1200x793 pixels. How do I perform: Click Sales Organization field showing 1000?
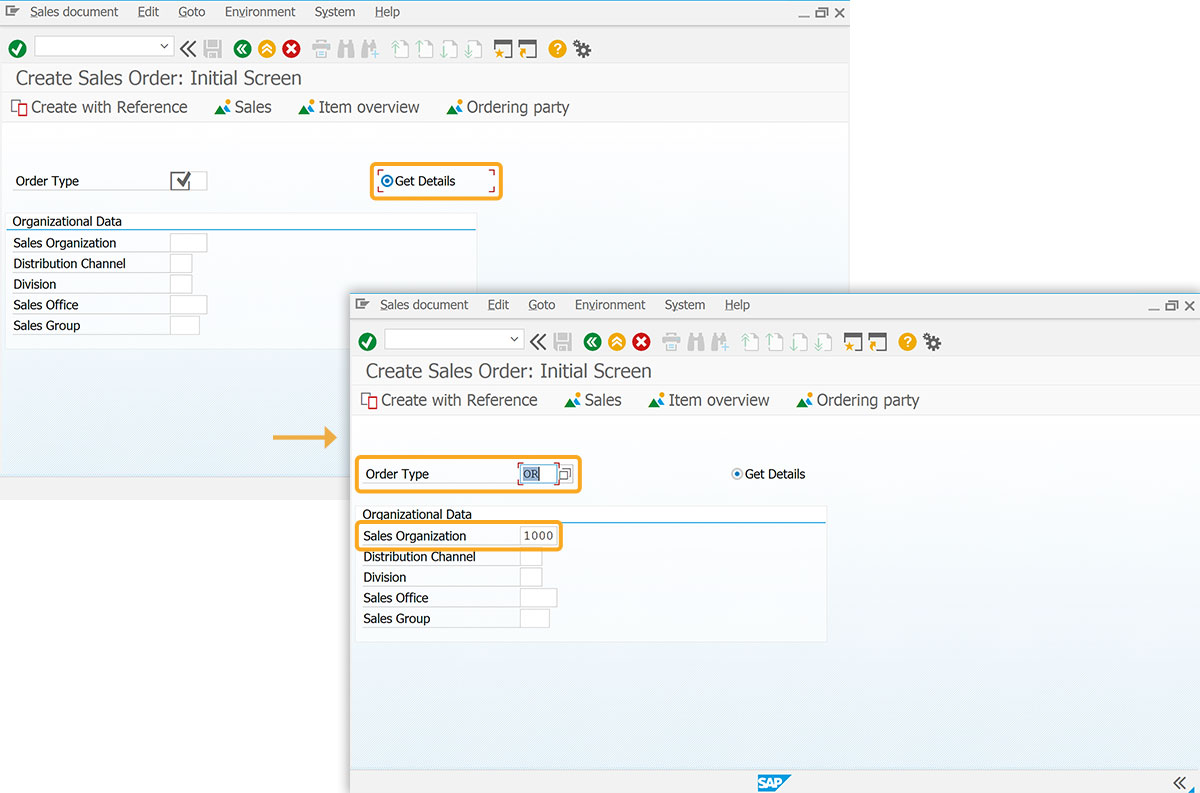coord(538,536)
